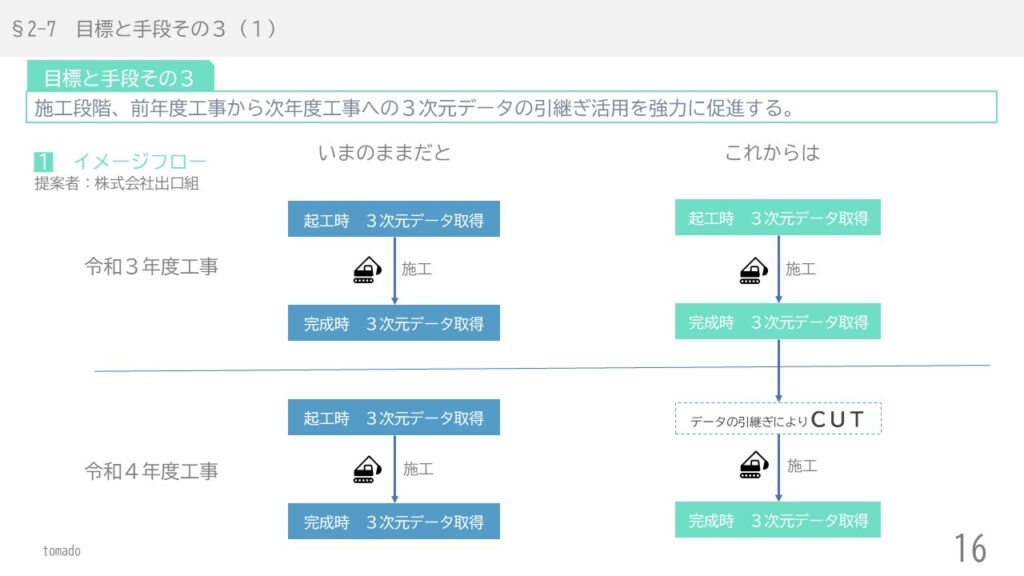Viewport: 1024px width, 576px height.
Task: Click the blue 完成時 box in the 令和３年度 row
Action: pos(394,323)
